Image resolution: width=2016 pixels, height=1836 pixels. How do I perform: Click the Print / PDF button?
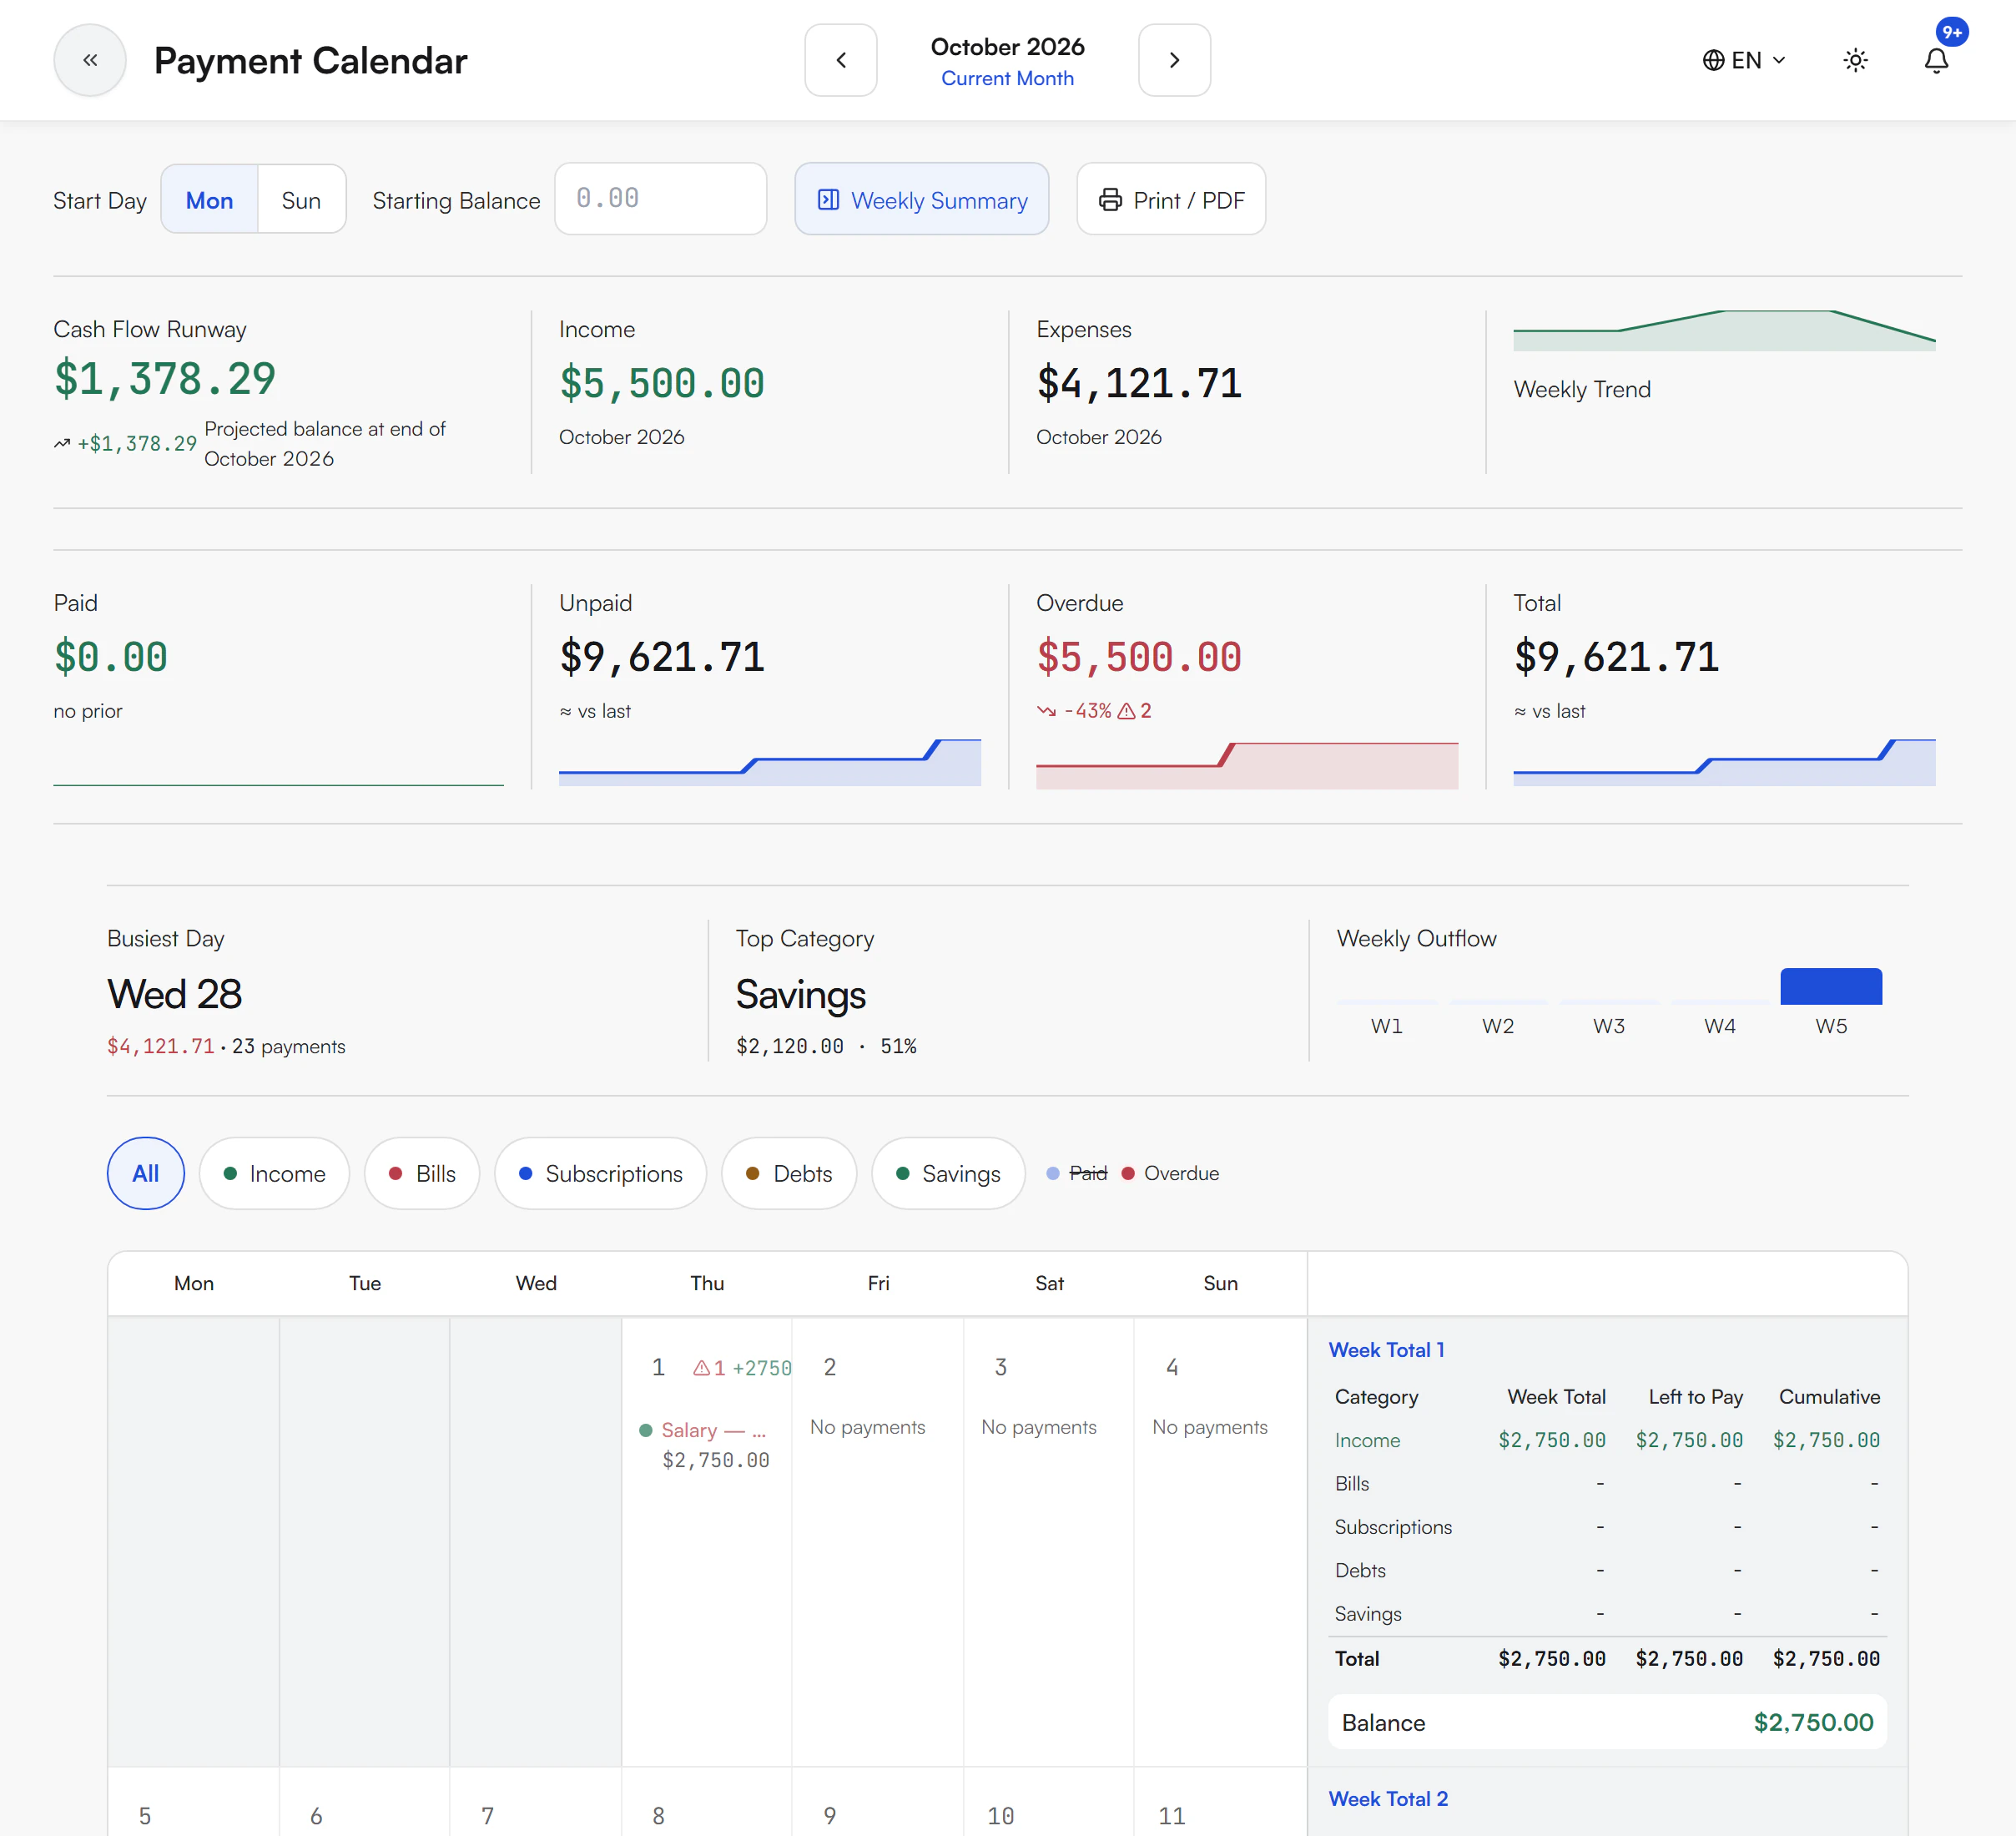pyautogui.click(x=1171, y=200)
